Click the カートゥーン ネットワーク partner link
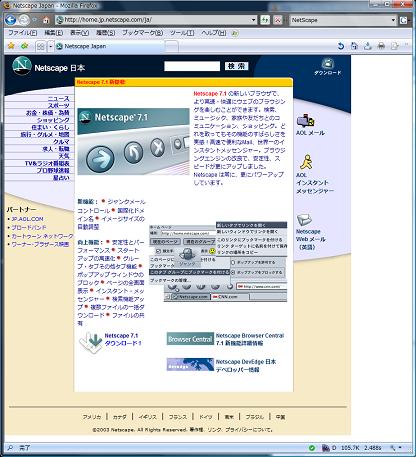 coord(42,236)
